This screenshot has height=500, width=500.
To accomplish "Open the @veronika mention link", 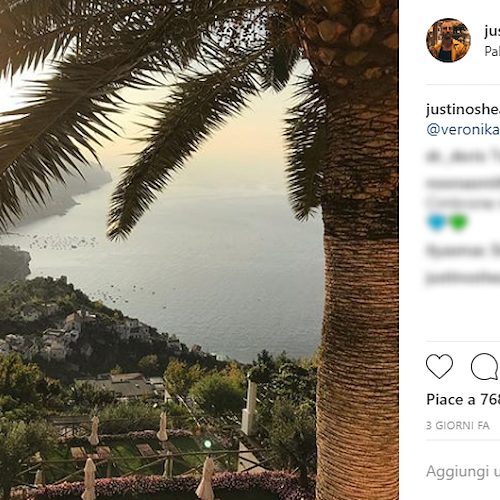I will click(463, 130).
